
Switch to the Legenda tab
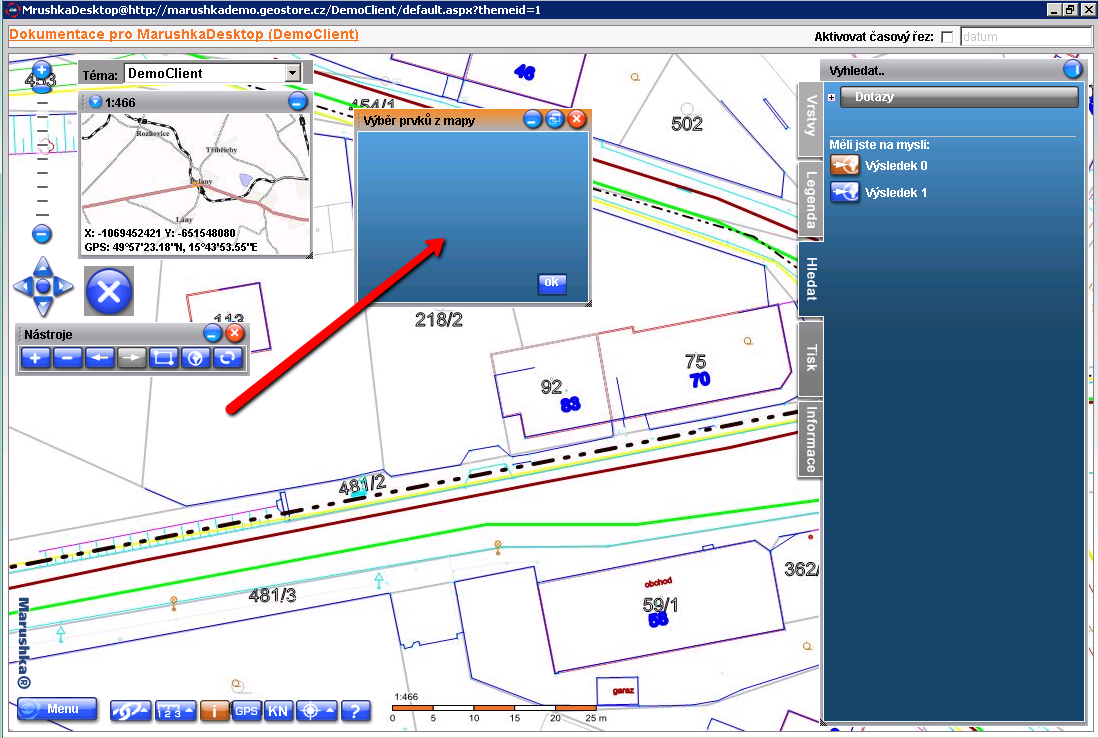(x=810, y=198)
